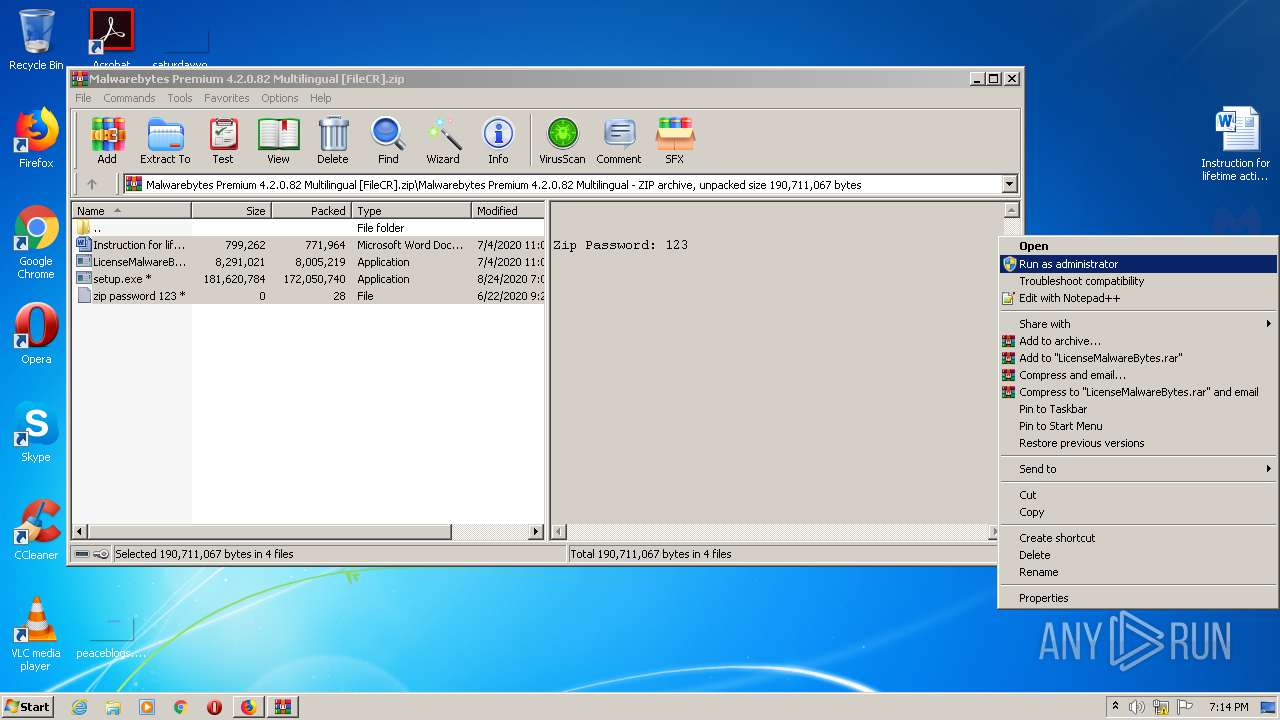The height and width of the screenshot is (720, 1280).
Task: Show archive Info icon
Action: tap(498, 141)
